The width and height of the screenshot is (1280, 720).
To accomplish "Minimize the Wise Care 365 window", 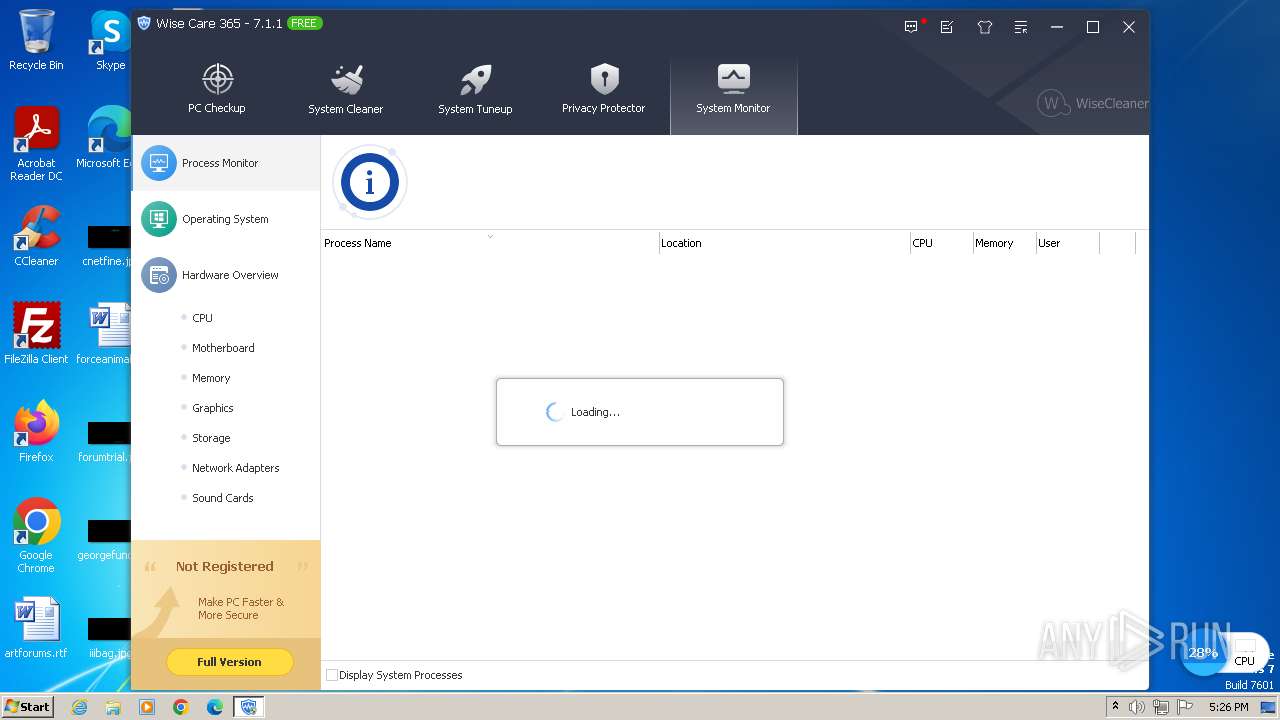I will click(1057, 27).
